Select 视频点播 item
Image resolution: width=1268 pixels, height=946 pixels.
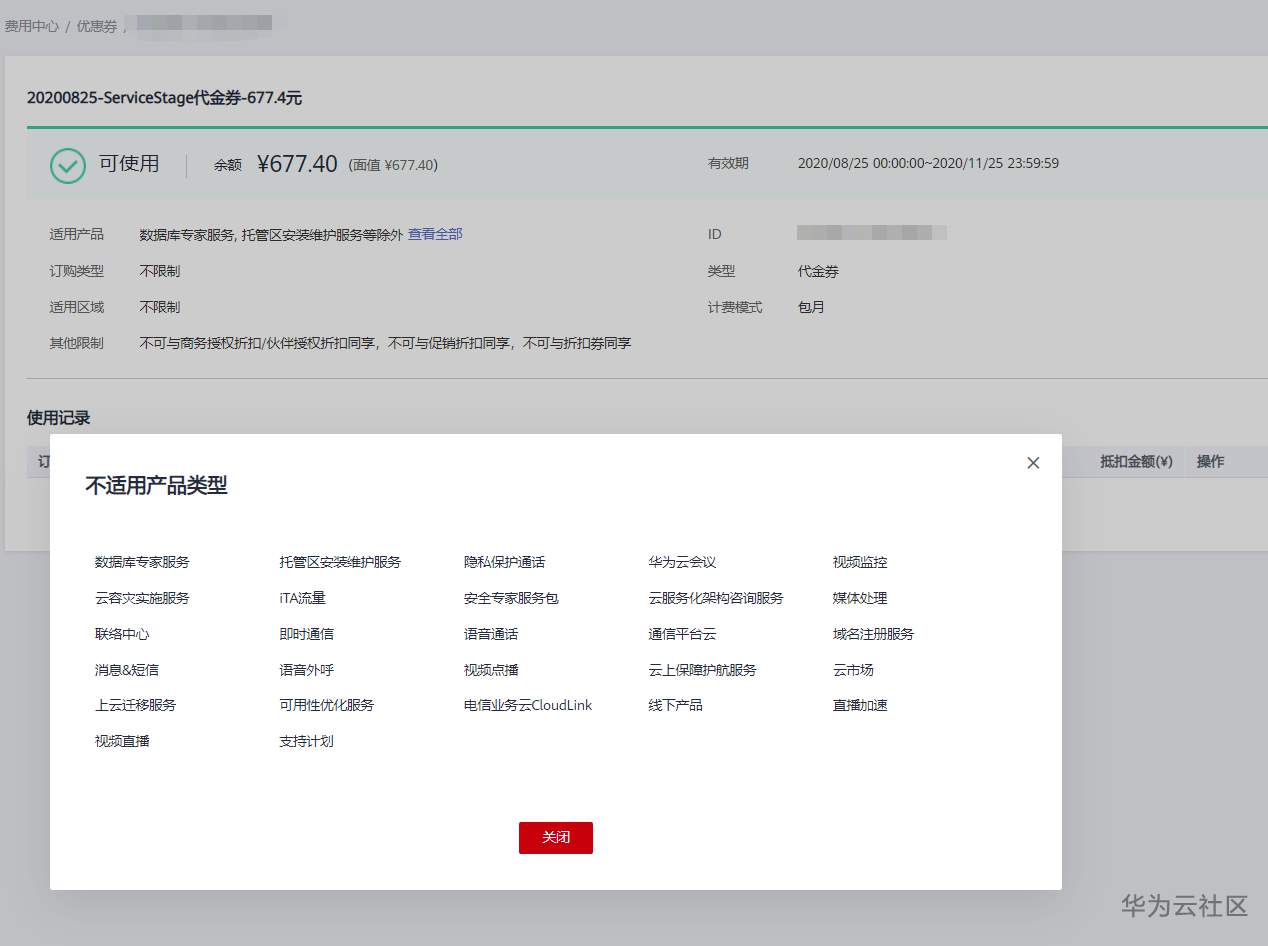(x=490, y=670)
